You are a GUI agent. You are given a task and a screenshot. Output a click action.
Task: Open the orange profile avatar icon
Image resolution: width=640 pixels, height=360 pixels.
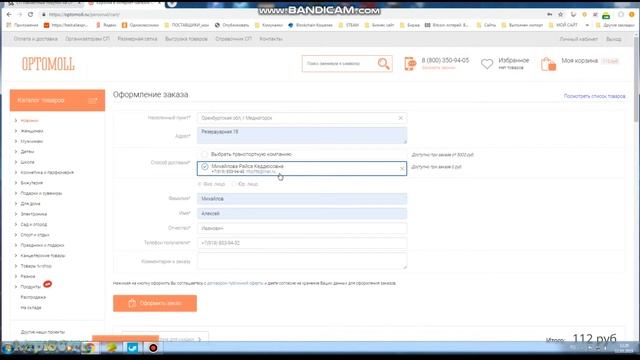point(632,14)
